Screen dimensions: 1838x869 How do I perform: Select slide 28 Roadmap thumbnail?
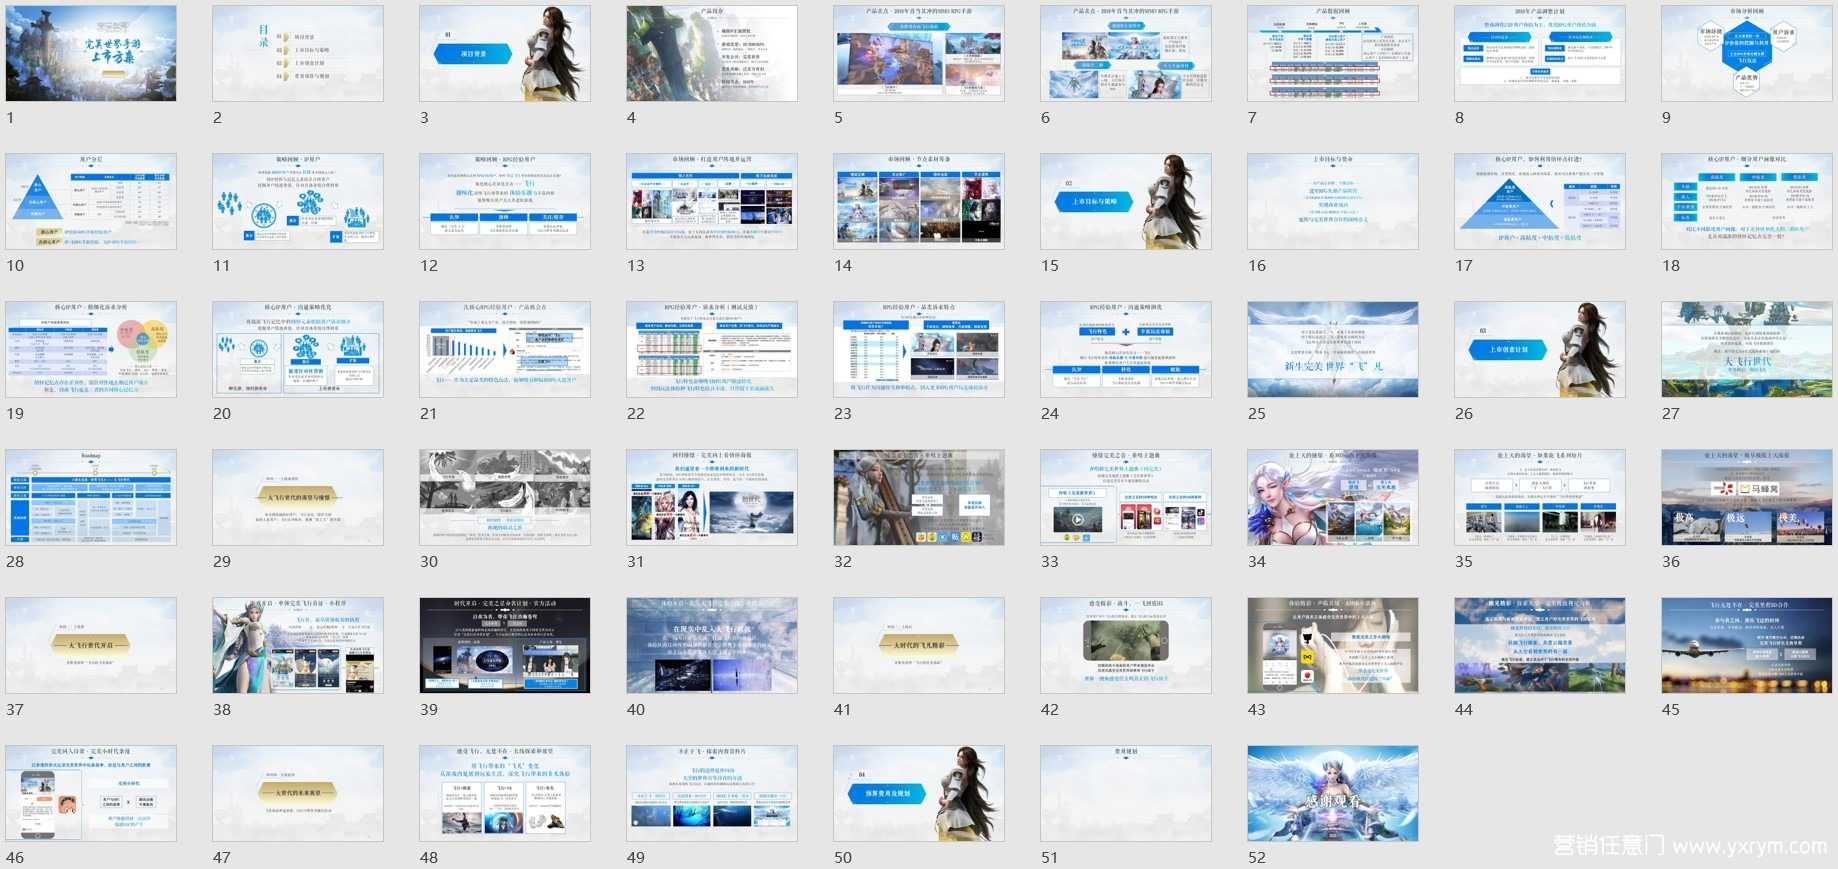(x=91, y=497)
